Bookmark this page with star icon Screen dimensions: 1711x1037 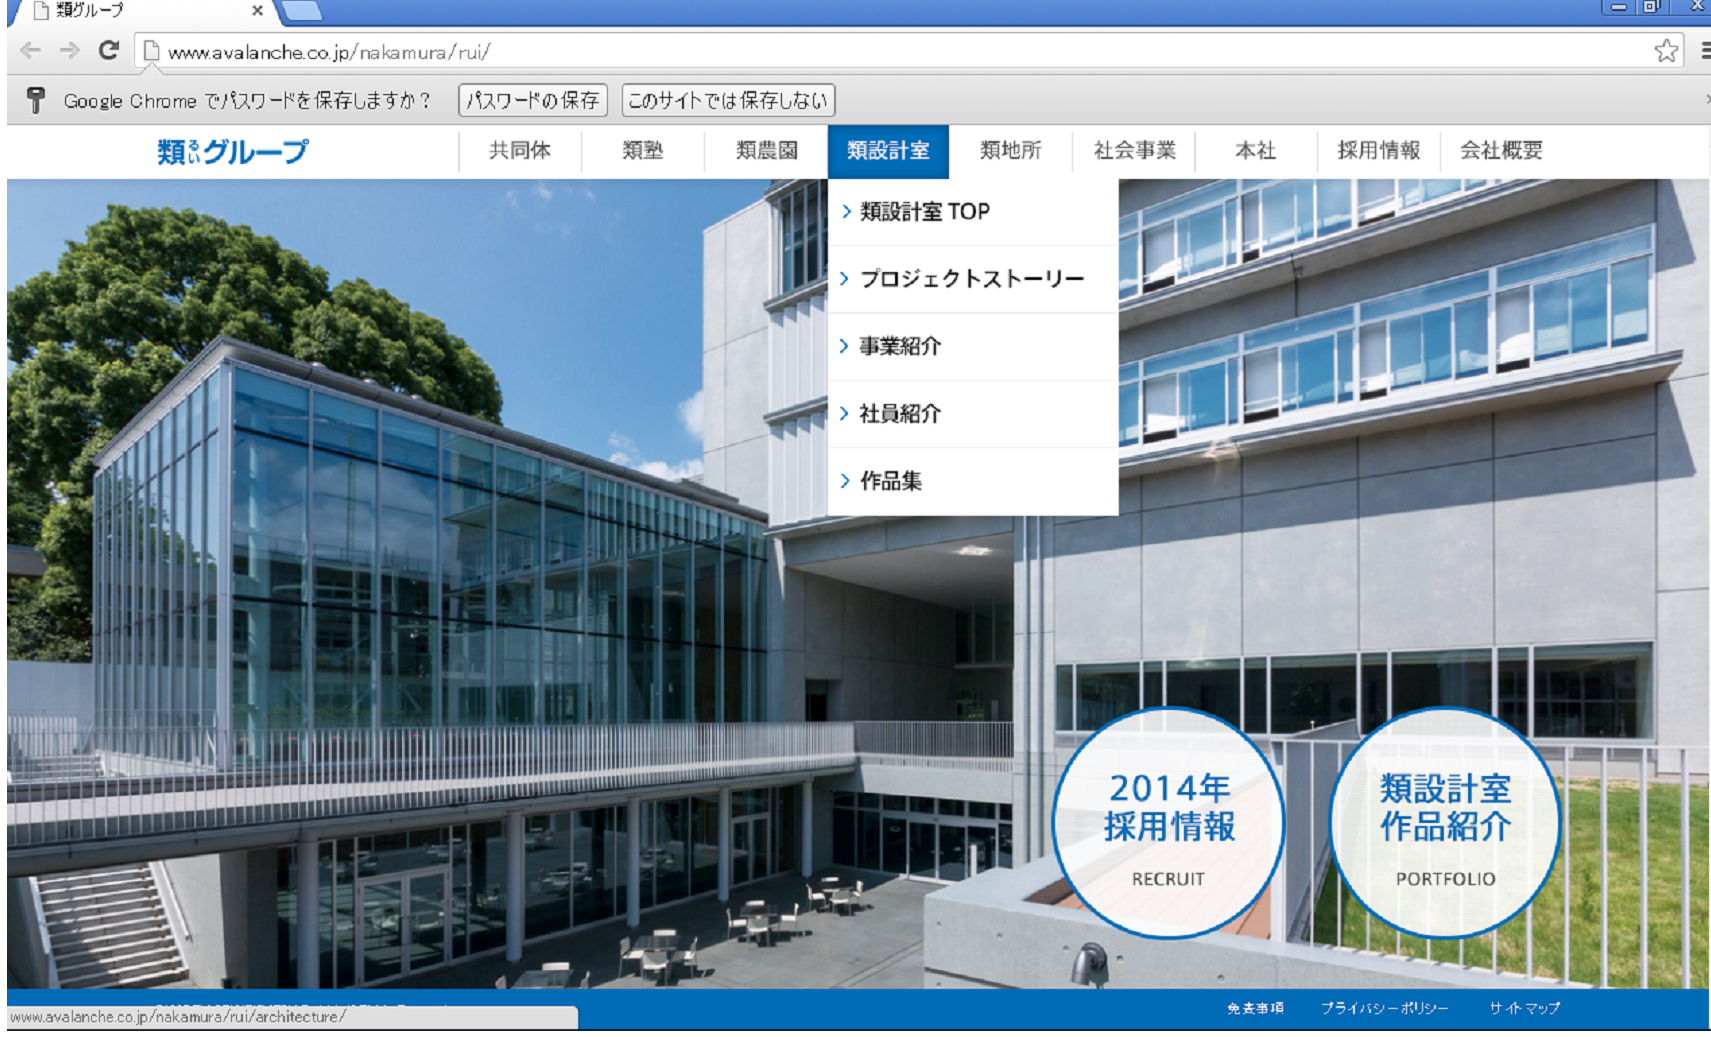pos(1665,51)
